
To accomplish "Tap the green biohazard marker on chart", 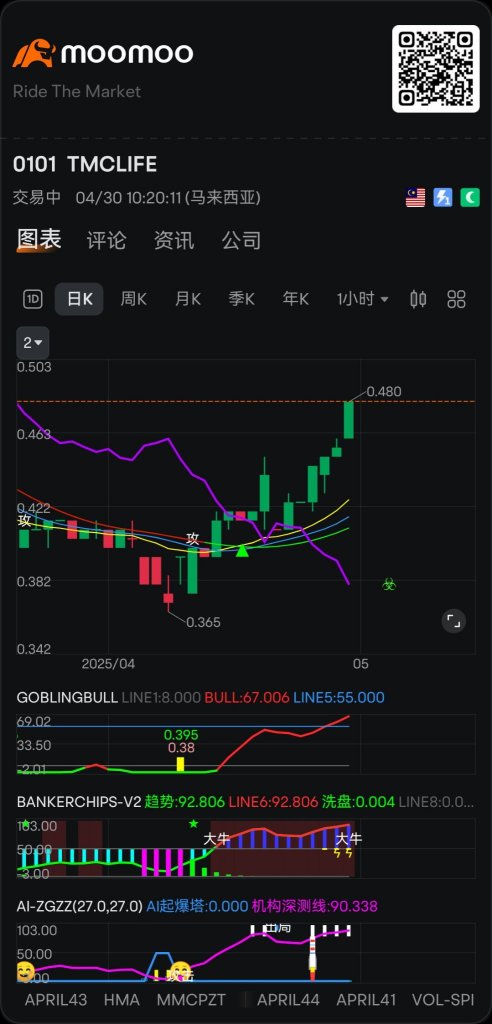I will click(389, 584).
